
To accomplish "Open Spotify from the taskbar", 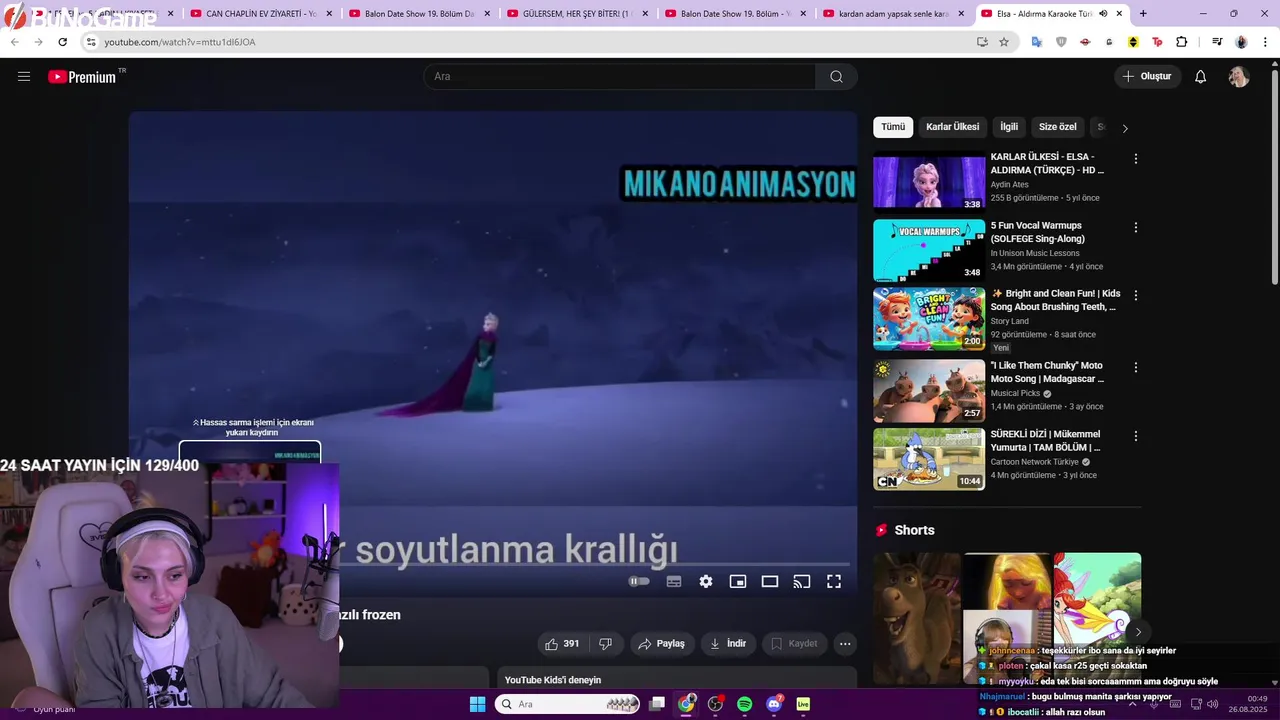I will [x=745, y=704].
